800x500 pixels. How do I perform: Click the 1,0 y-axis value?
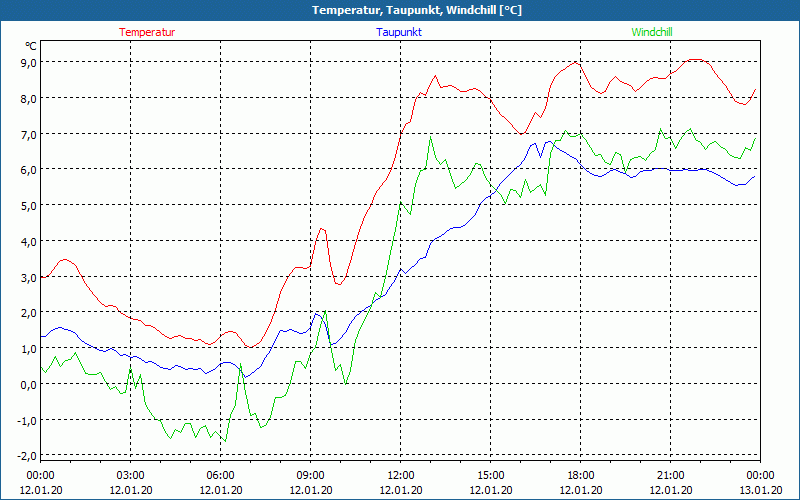(x=28, y=349)
